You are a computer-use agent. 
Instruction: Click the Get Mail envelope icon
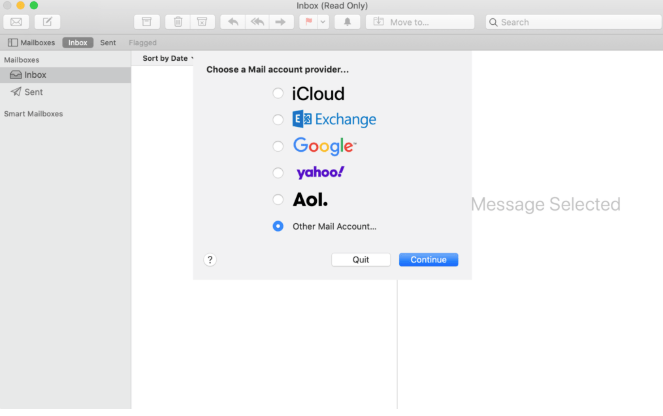16,22
